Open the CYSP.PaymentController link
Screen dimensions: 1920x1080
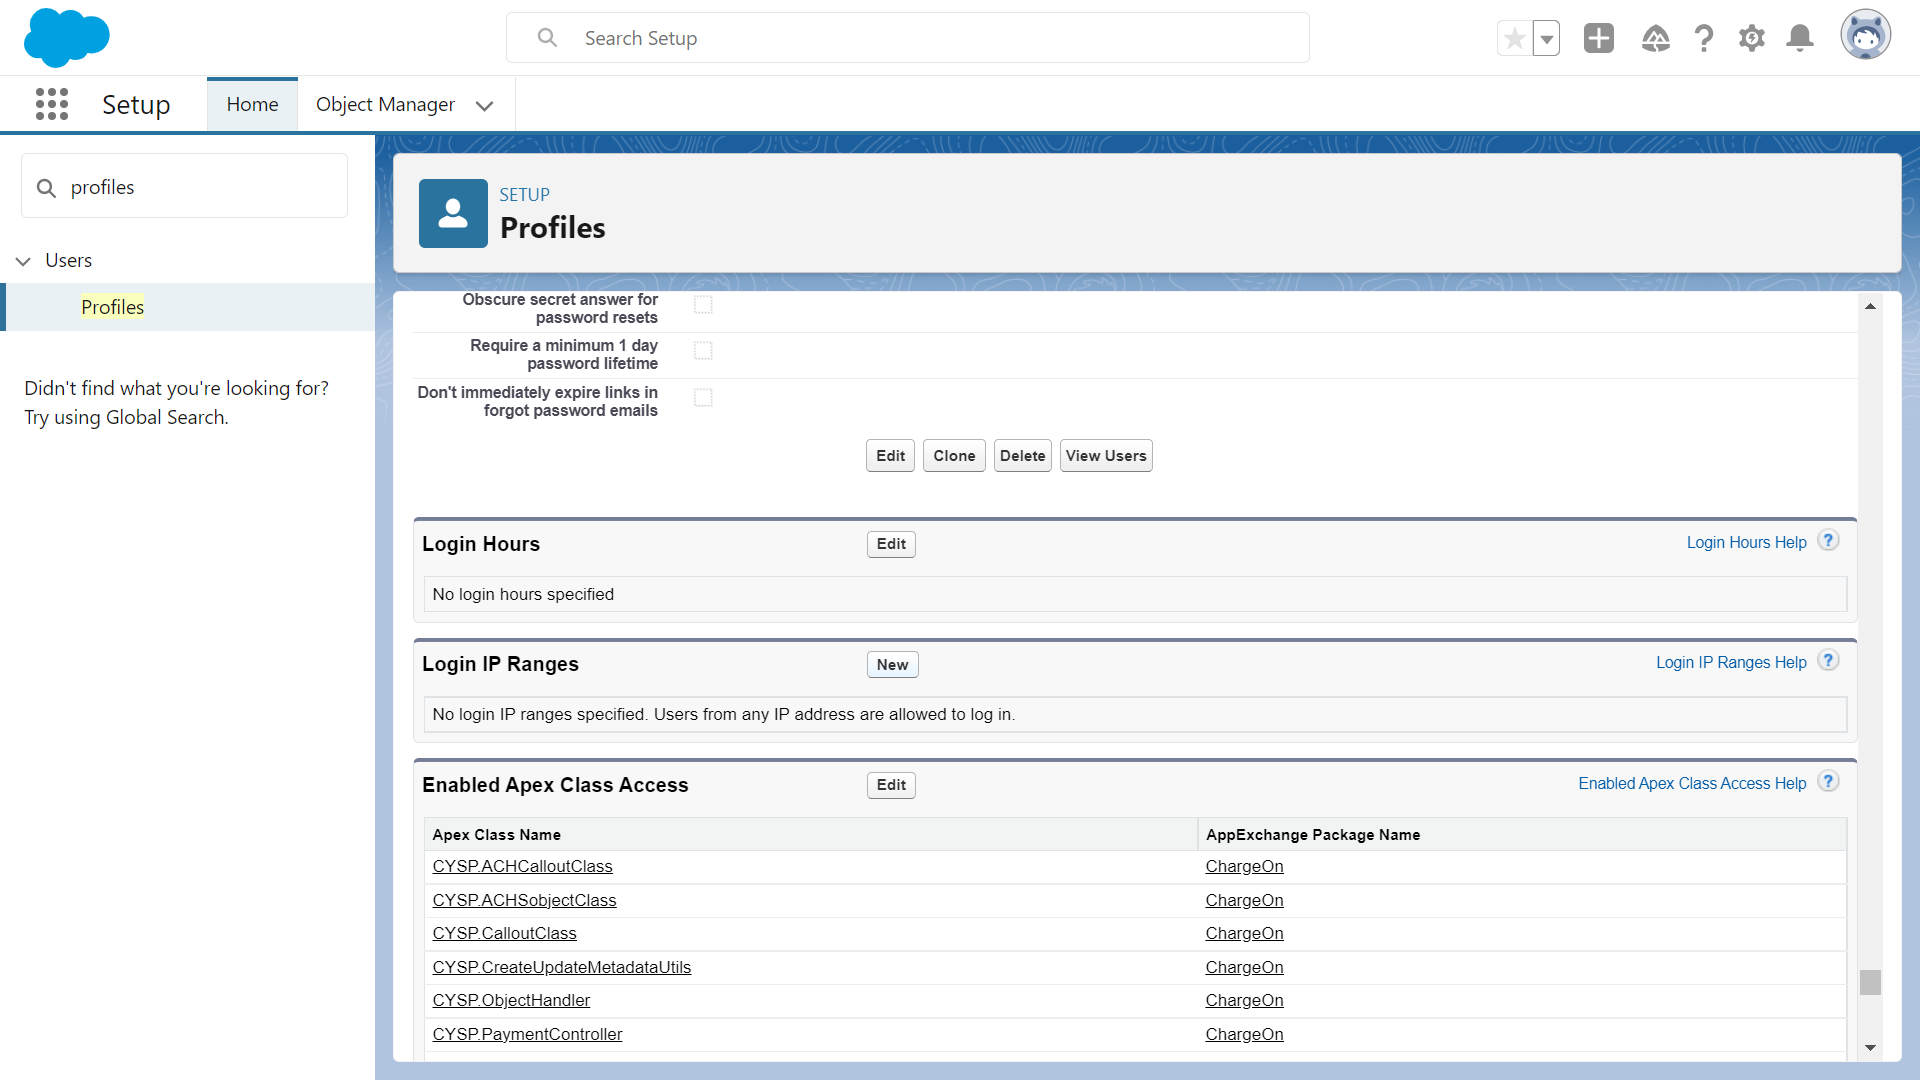click(527, 1034)
